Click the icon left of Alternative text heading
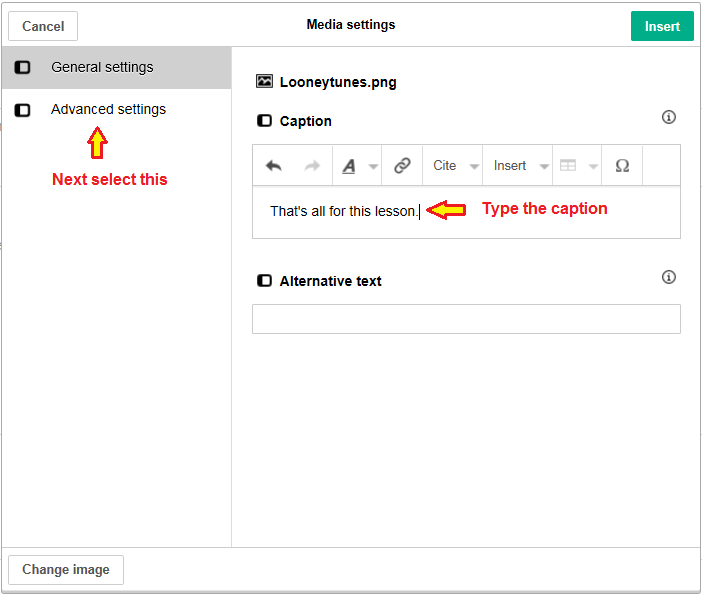Viewport: 702px width, 597px height. point(264,281)
